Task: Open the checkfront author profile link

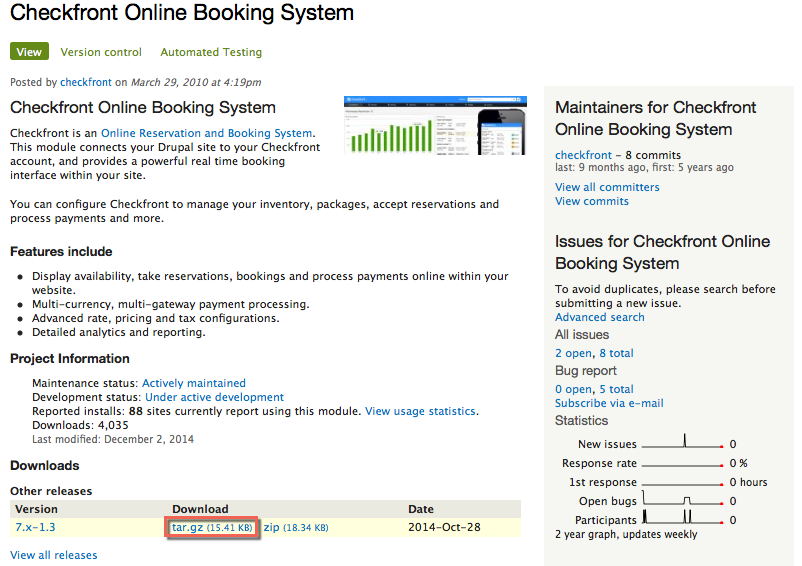Action: coord(85,82)
